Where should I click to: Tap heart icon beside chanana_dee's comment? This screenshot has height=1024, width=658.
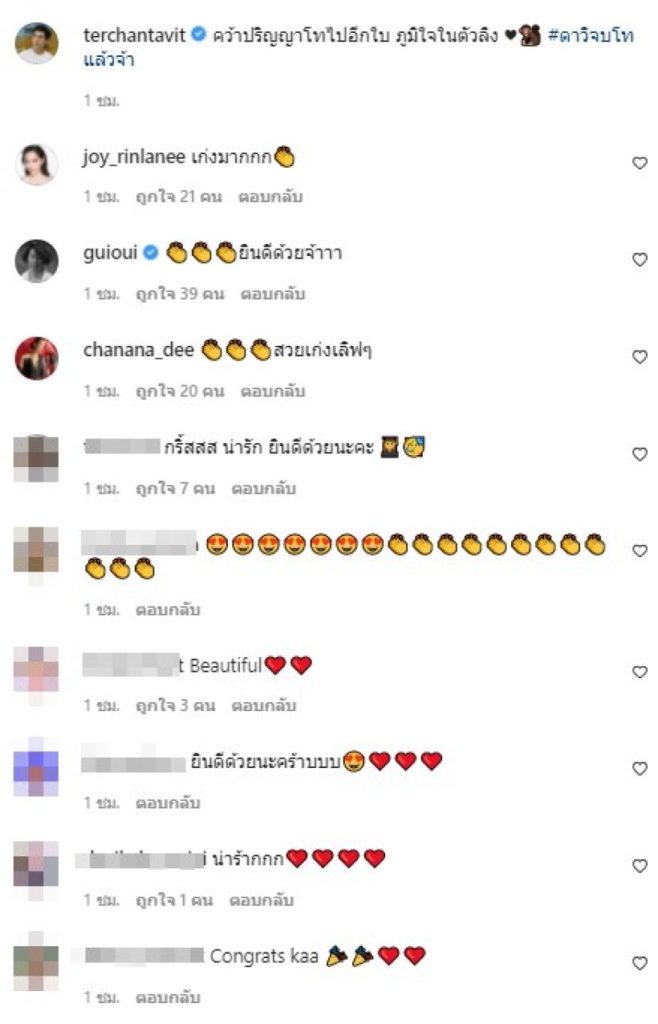pyautogui.click(x=640, y=357)
